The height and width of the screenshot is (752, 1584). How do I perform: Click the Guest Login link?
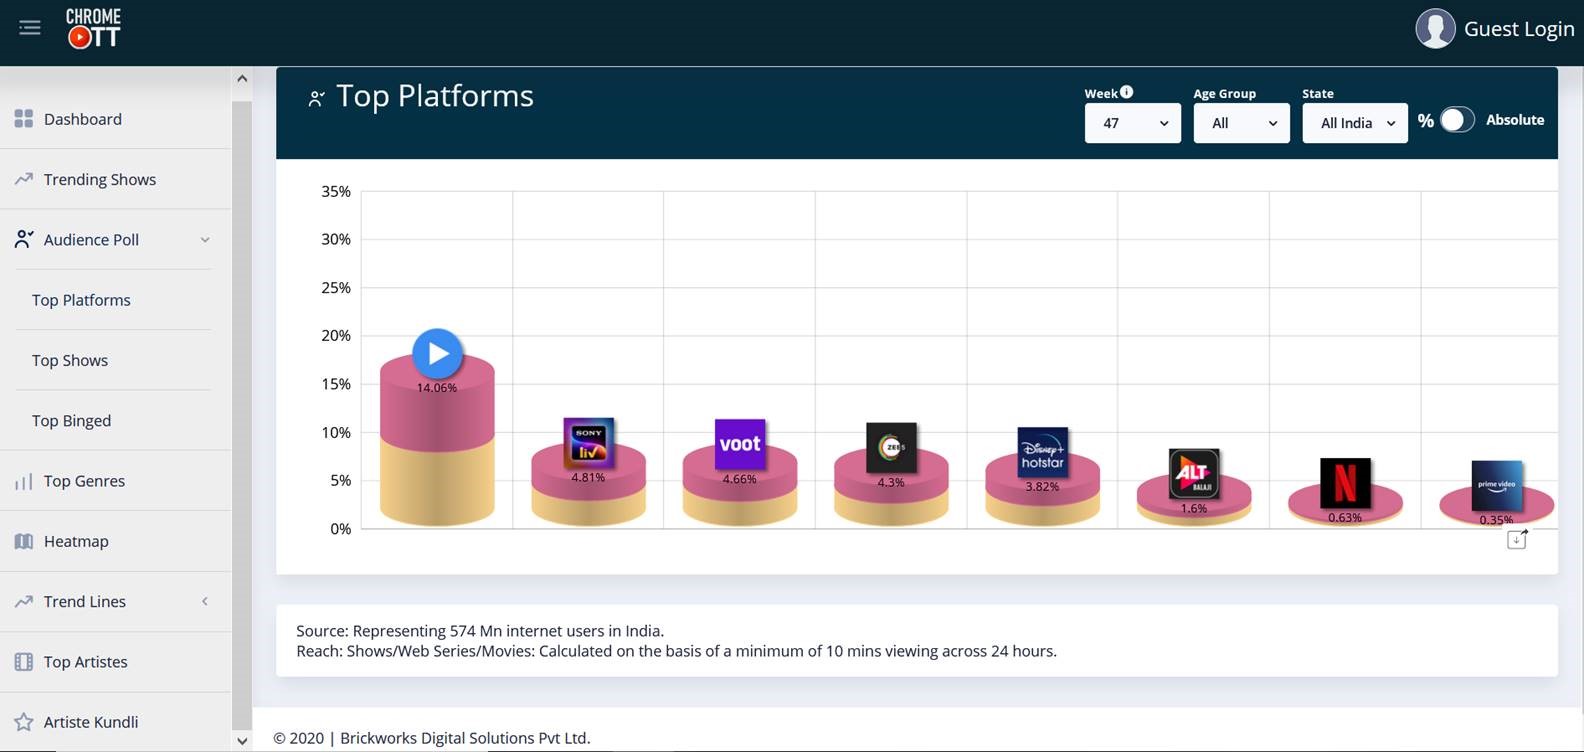1518,29
